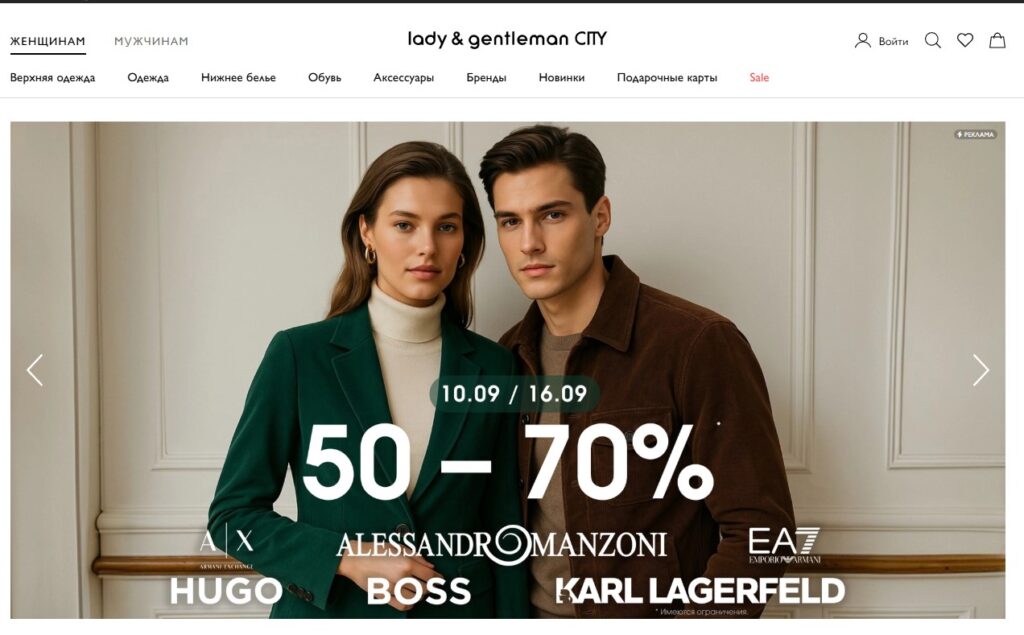Screen dimensions: 1024x635
Task: Go to the Новинки section
Action: pos(562,78)
